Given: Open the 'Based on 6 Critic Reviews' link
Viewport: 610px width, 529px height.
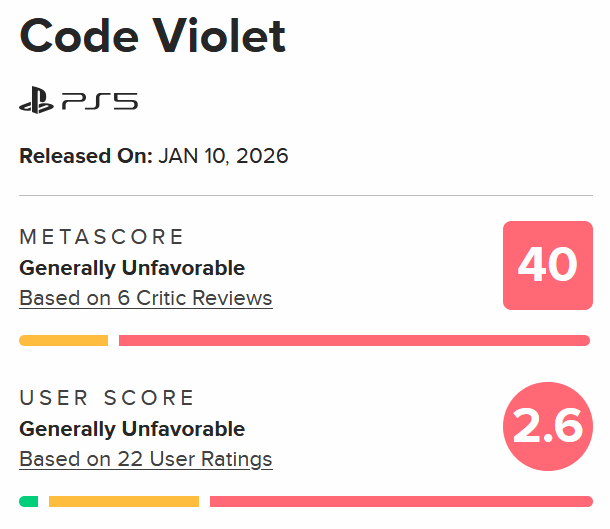Looking at the screenshot, I should (x=145, y=298).
